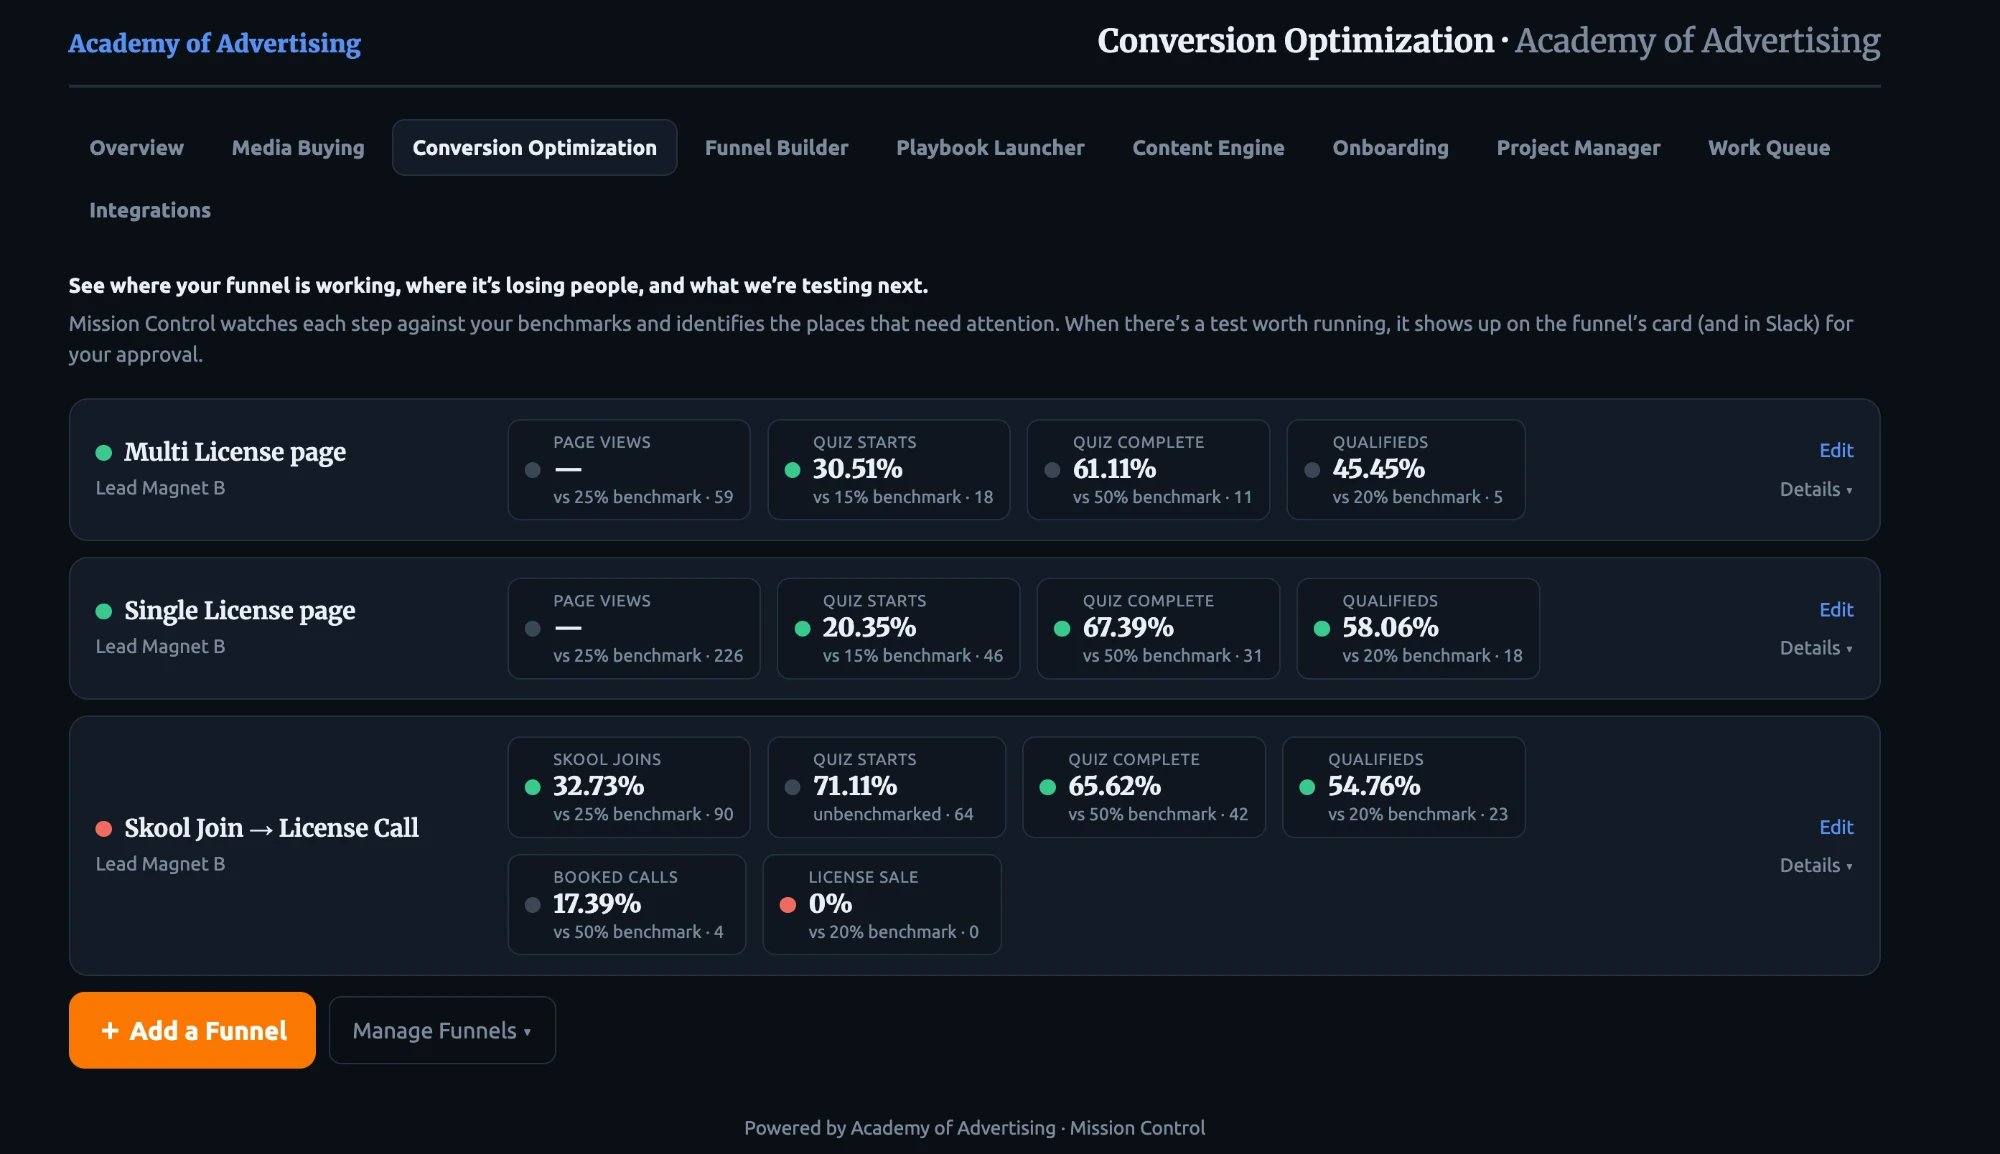
Task: Switch to the Onboarding tab
Action: (x=1390, y=147)
